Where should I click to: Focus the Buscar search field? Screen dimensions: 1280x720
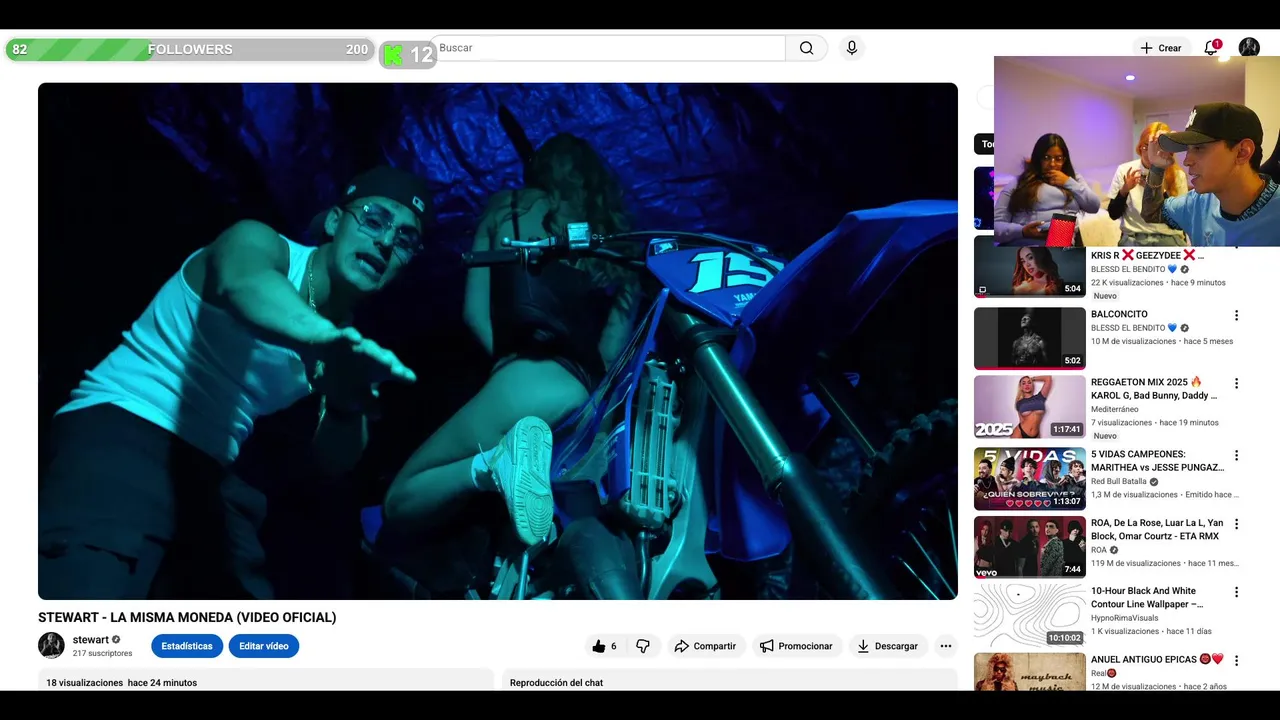610,48
